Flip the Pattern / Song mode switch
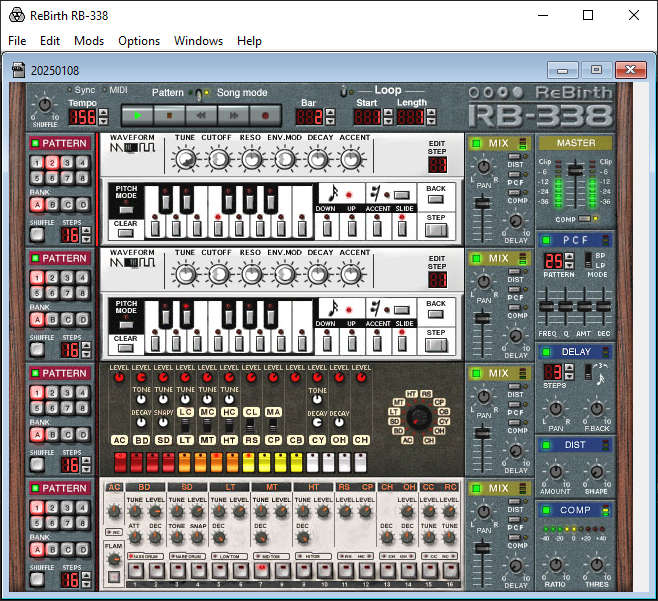The width and height of the screenshot is (658, 601). 199,93
